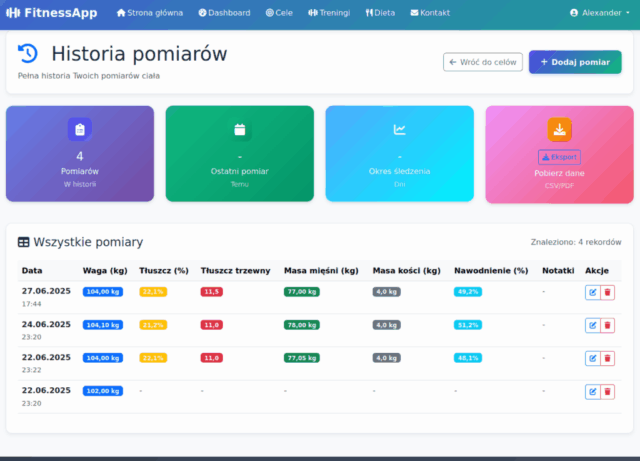Click the clipboard icon in Pomiarów card
The image size is (640, 461).
click(80, 129)
